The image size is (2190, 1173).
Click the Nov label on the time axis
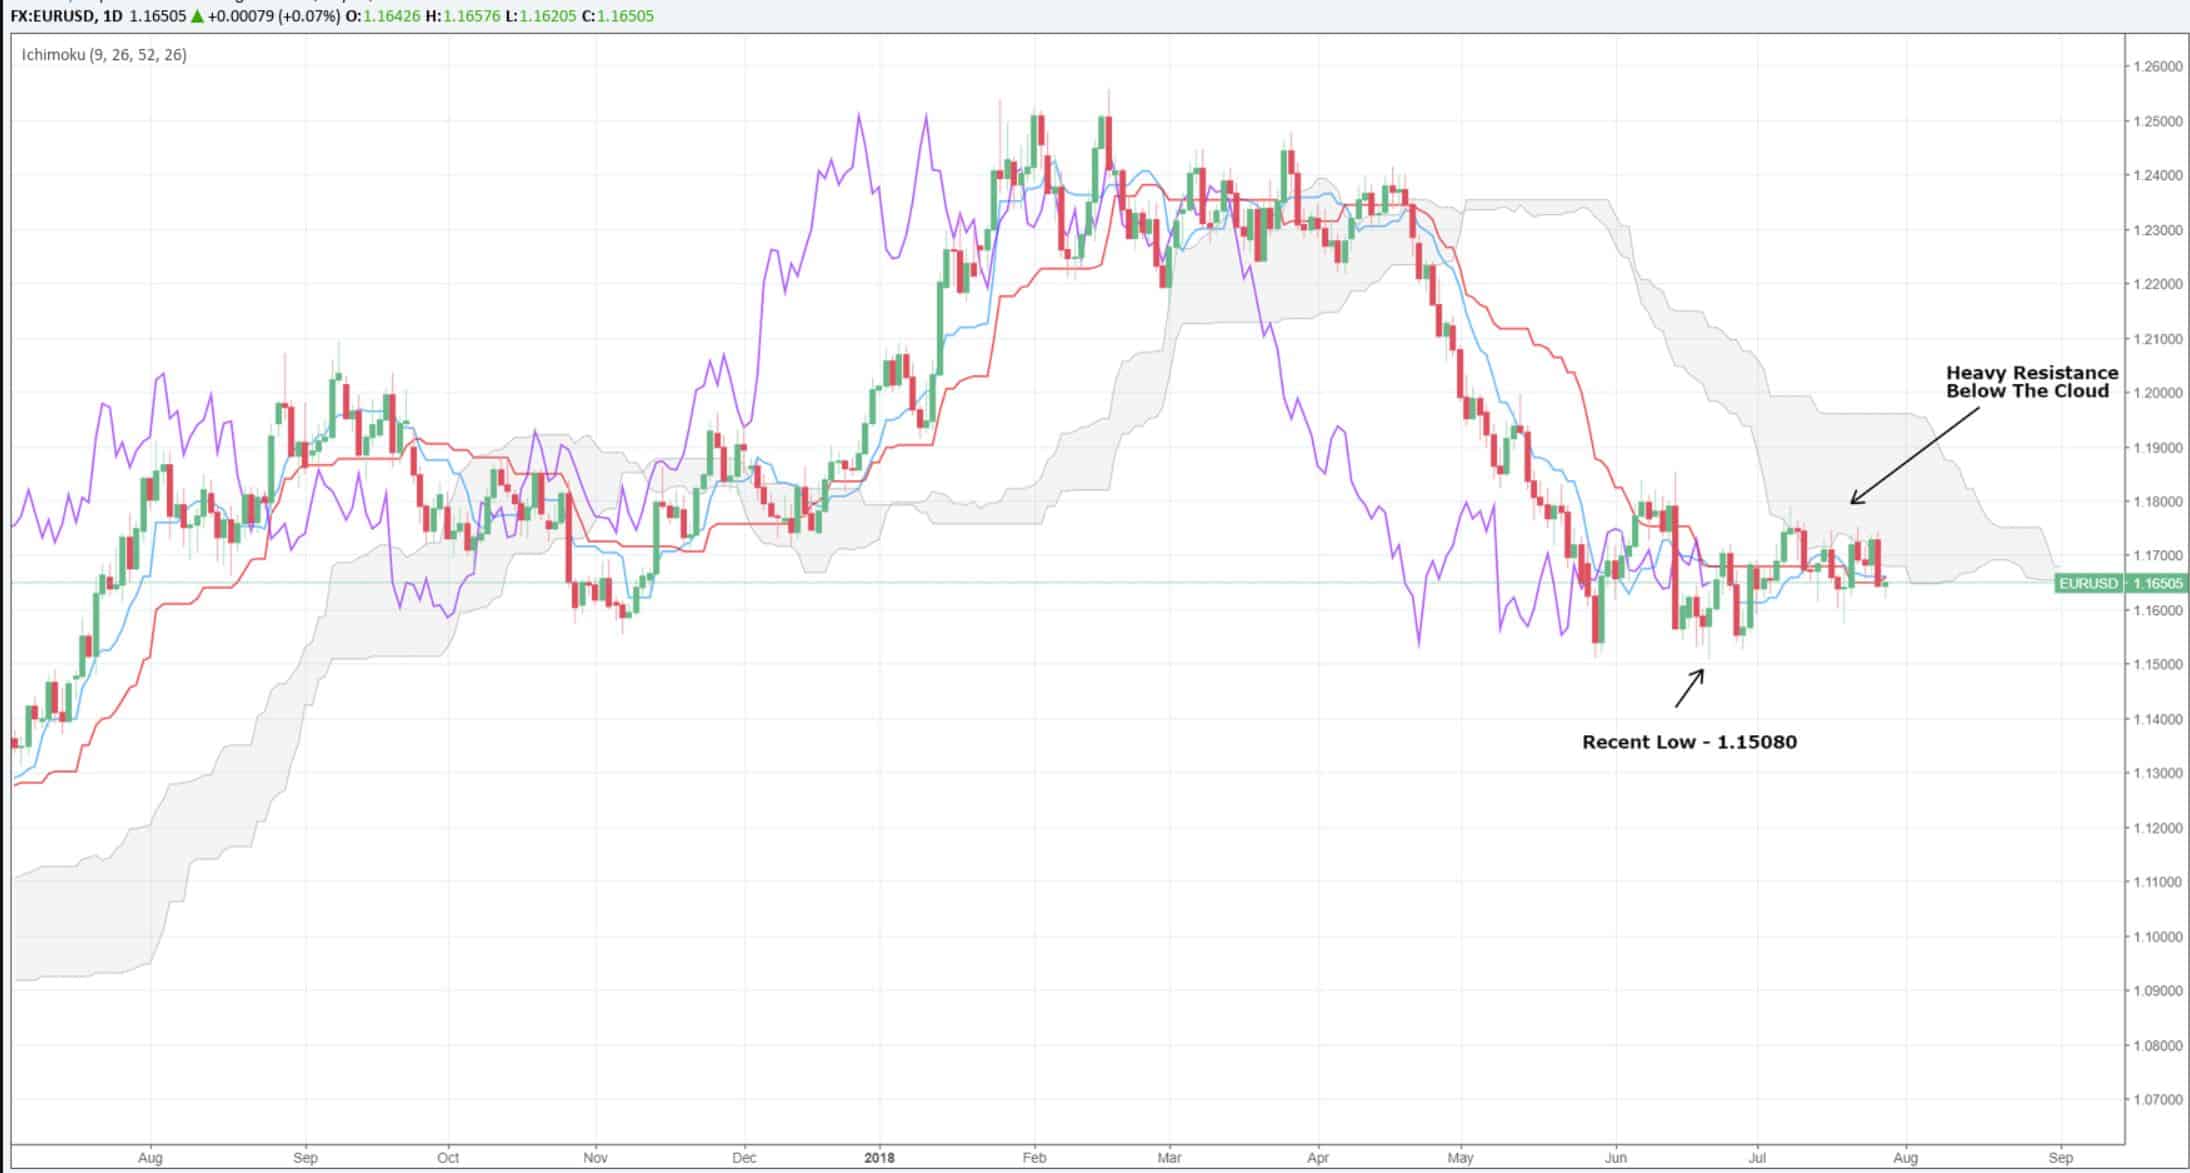(x=595, y=1158)
